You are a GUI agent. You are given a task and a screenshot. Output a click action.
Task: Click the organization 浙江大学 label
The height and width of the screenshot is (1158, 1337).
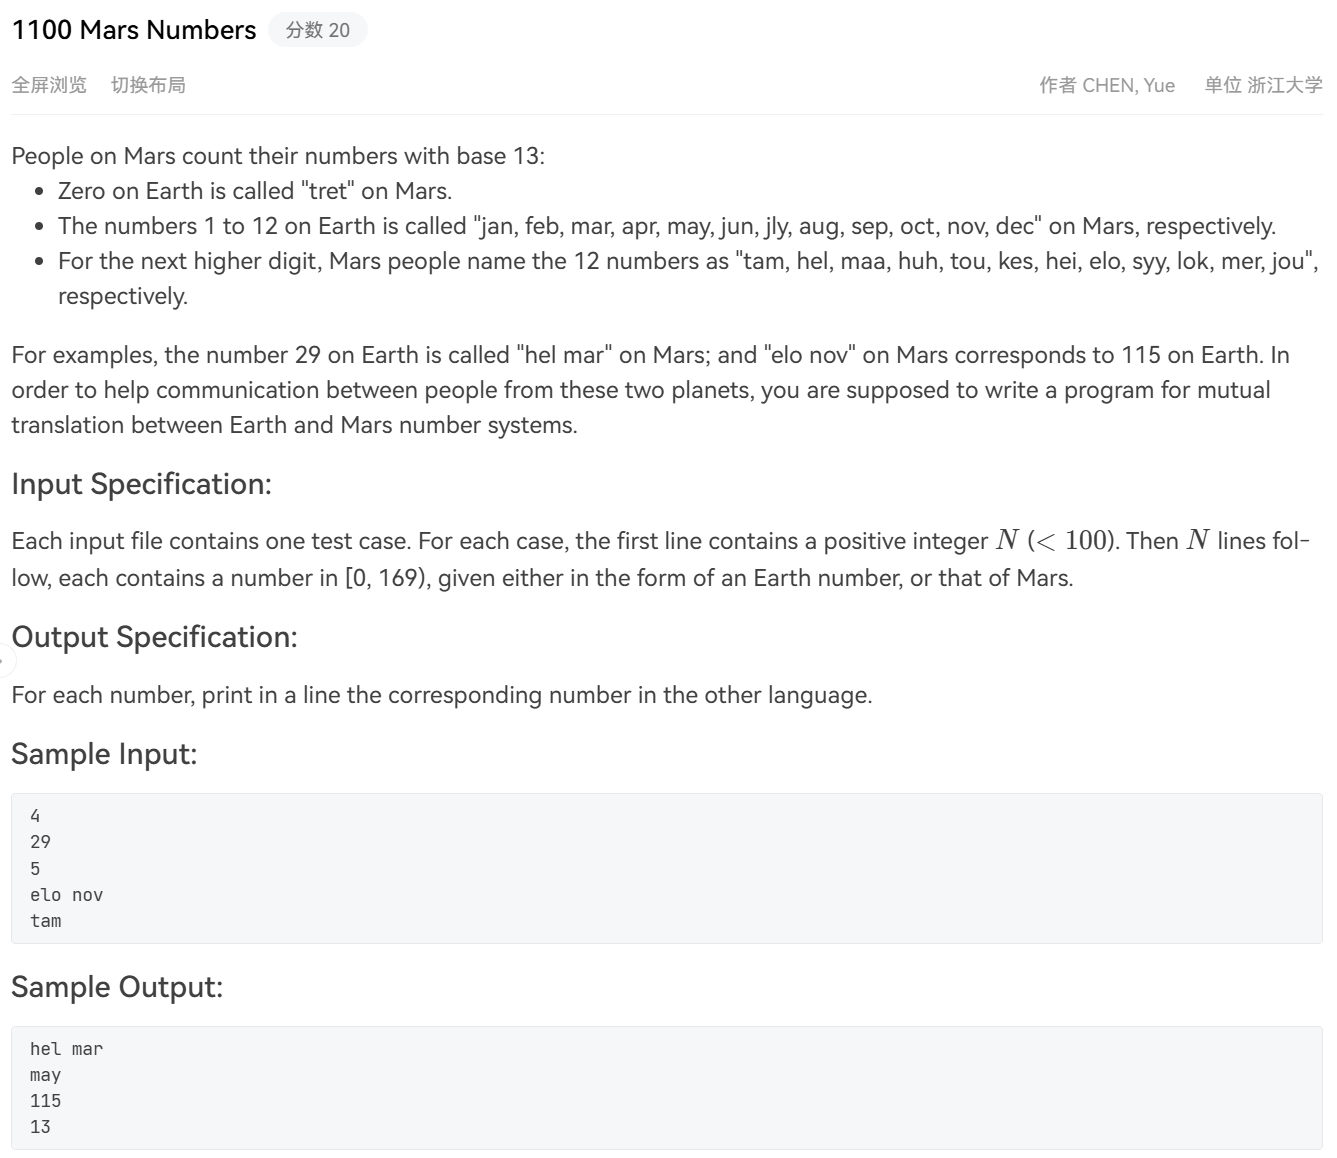[1285, 85]
